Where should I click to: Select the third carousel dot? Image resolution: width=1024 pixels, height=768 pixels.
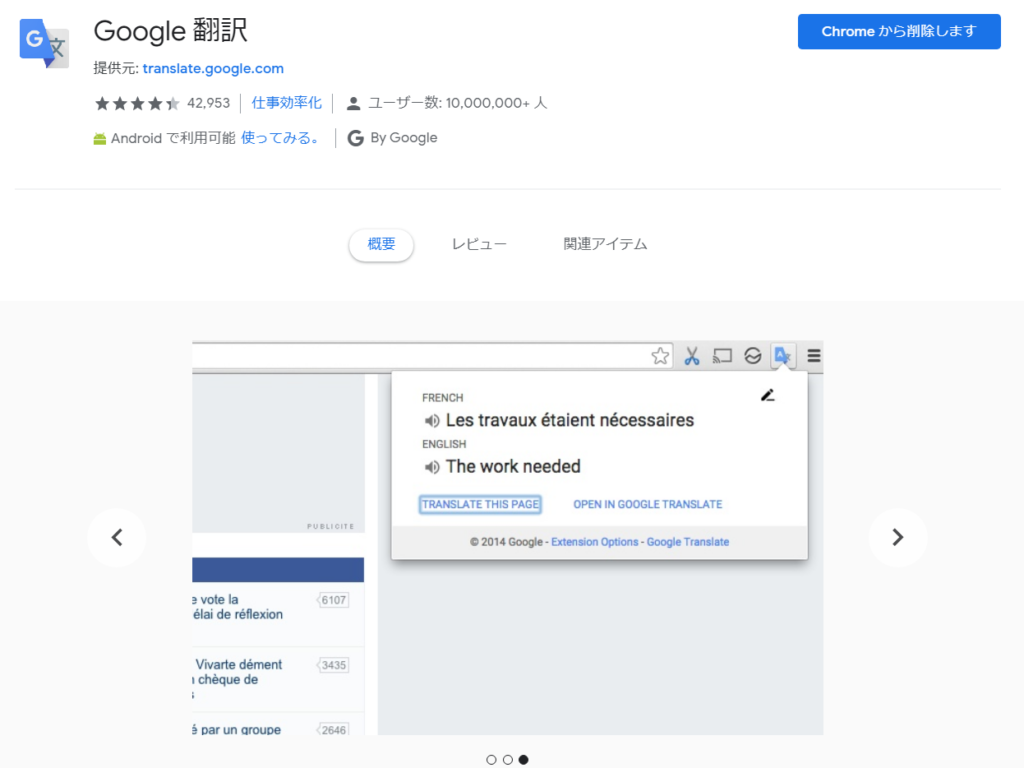point(523,760)
